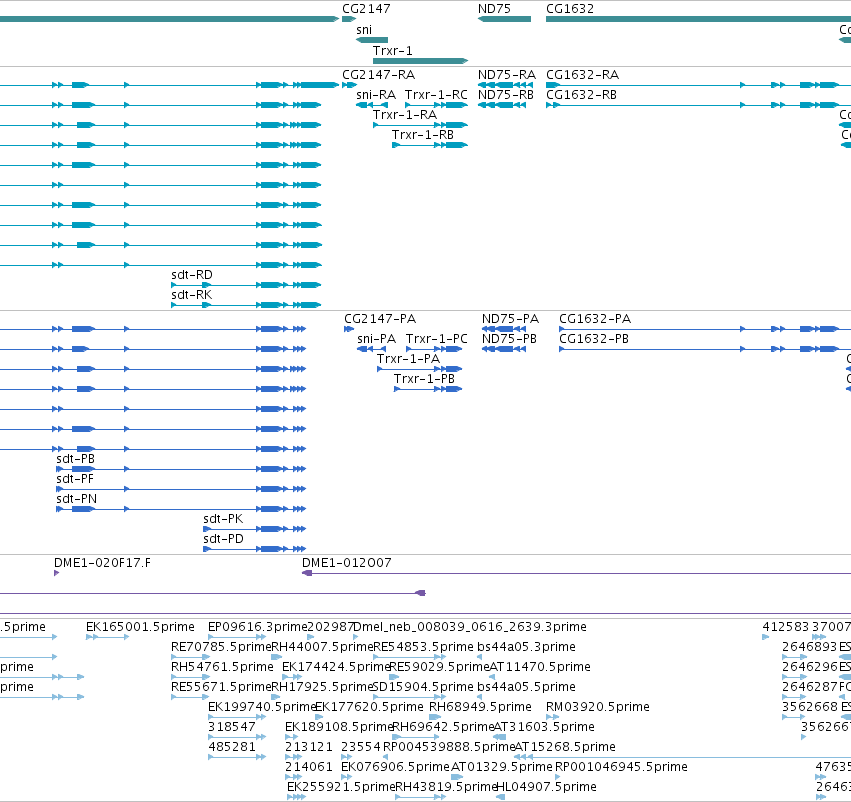This screenshot has width=851, height=802.
Task: Click the AT31603.5prime EST label
Action: coord(544,727)
